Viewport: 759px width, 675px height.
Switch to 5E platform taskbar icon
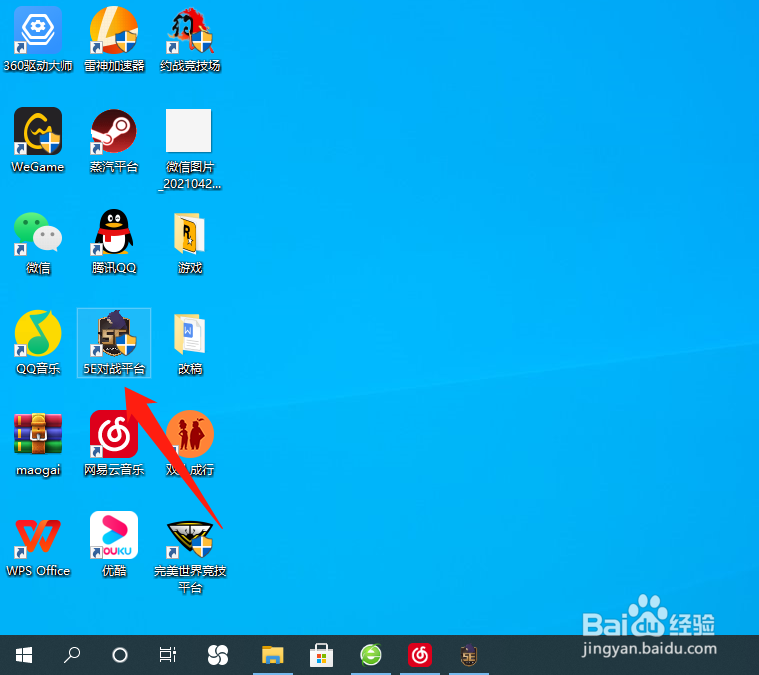(x=469, y=655)
